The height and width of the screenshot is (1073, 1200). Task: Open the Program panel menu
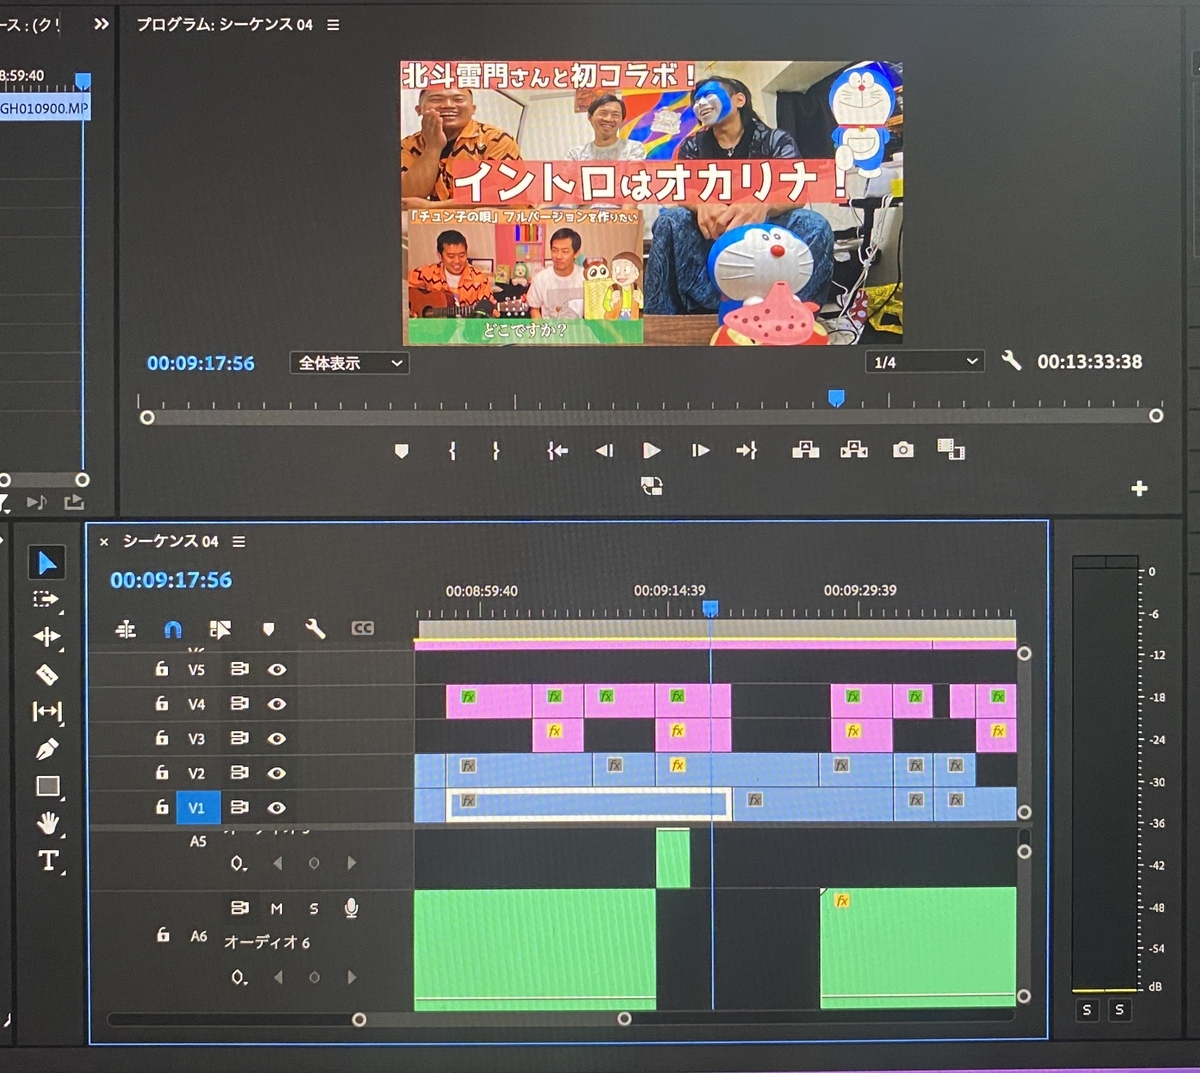[x=333, y=25]
